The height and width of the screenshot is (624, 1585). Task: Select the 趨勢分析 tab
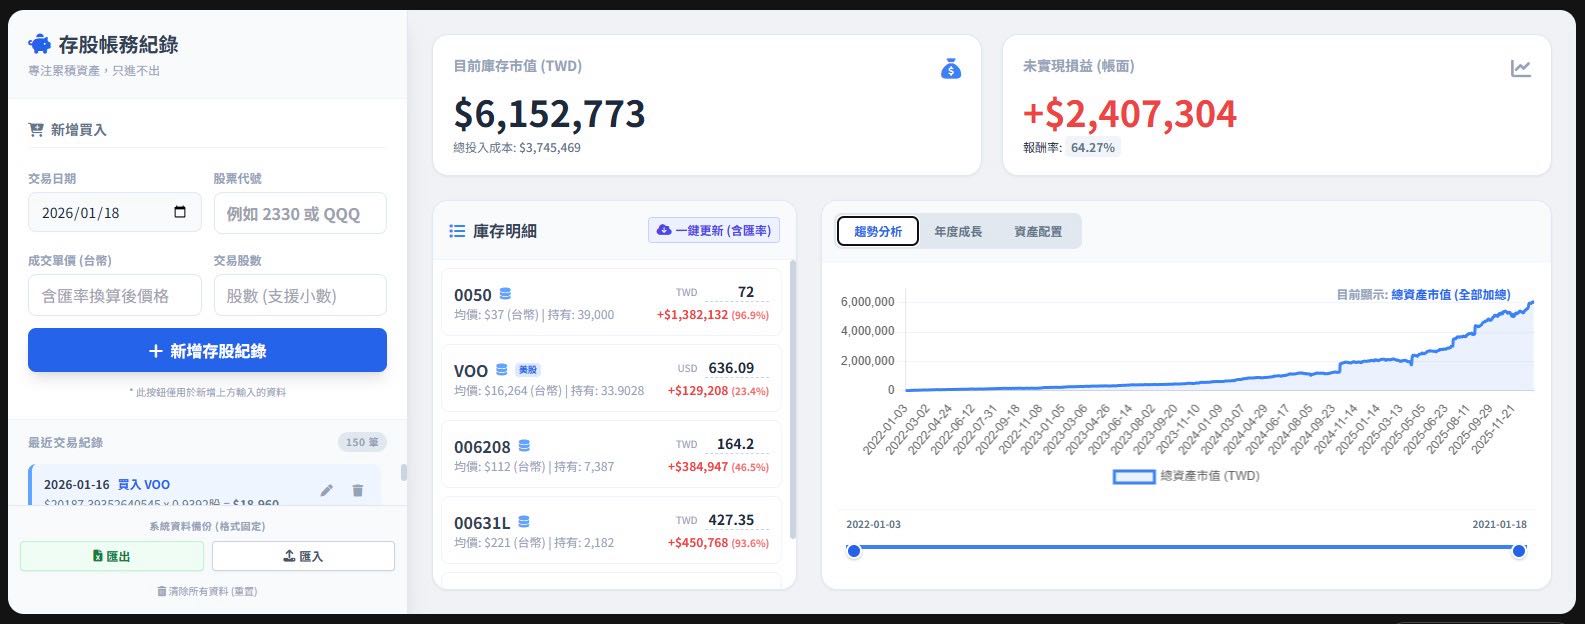point(878,231)
